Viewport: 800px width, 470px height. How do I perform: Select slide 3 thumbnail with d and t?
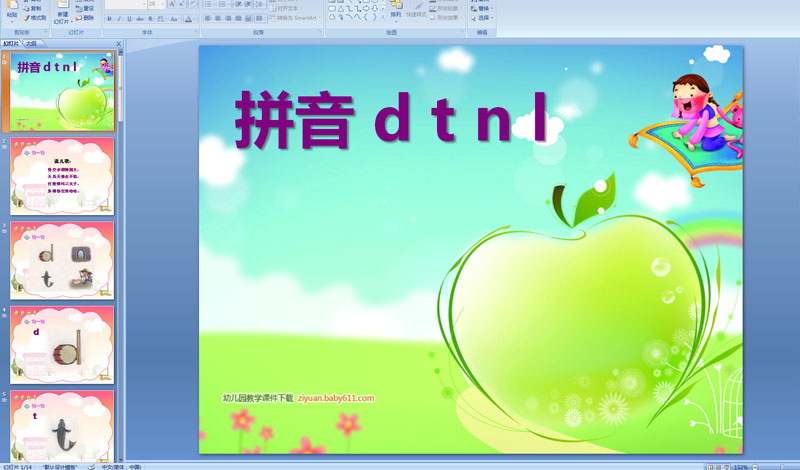tap(62, 260)
